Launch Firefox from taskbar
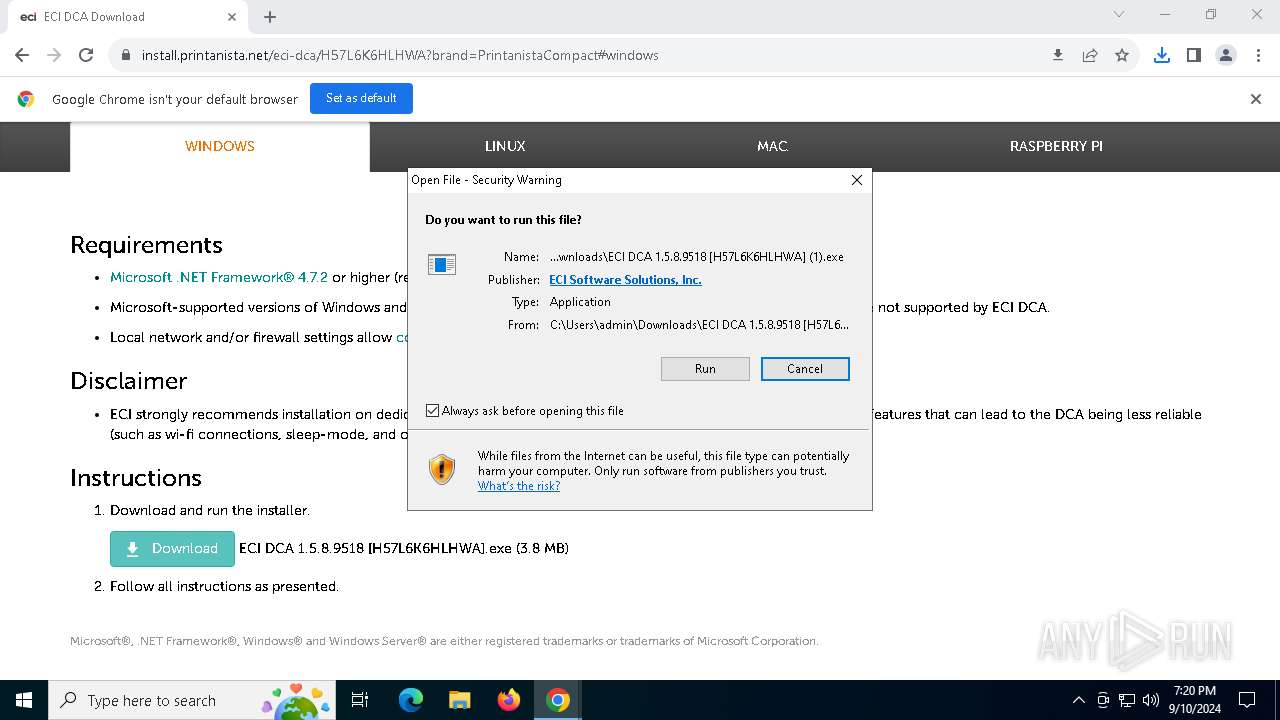The height and width of the screenshot is (720, 1280). click(x=509, y=700)
